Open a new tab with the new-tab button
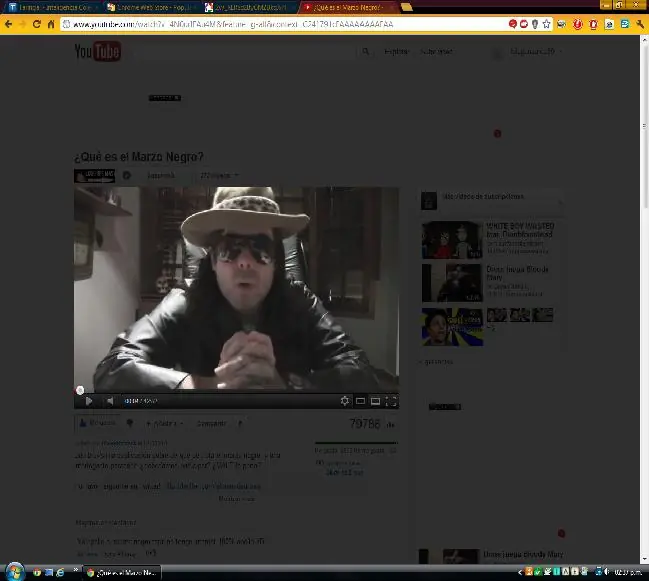649x581 pixels. [406, 7]
